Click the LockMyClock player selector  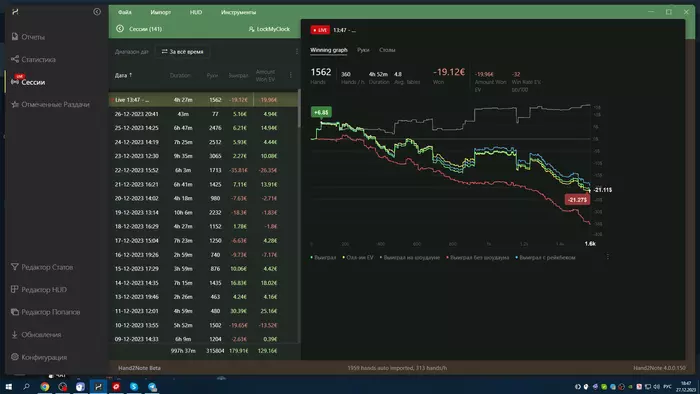point(269,29)
